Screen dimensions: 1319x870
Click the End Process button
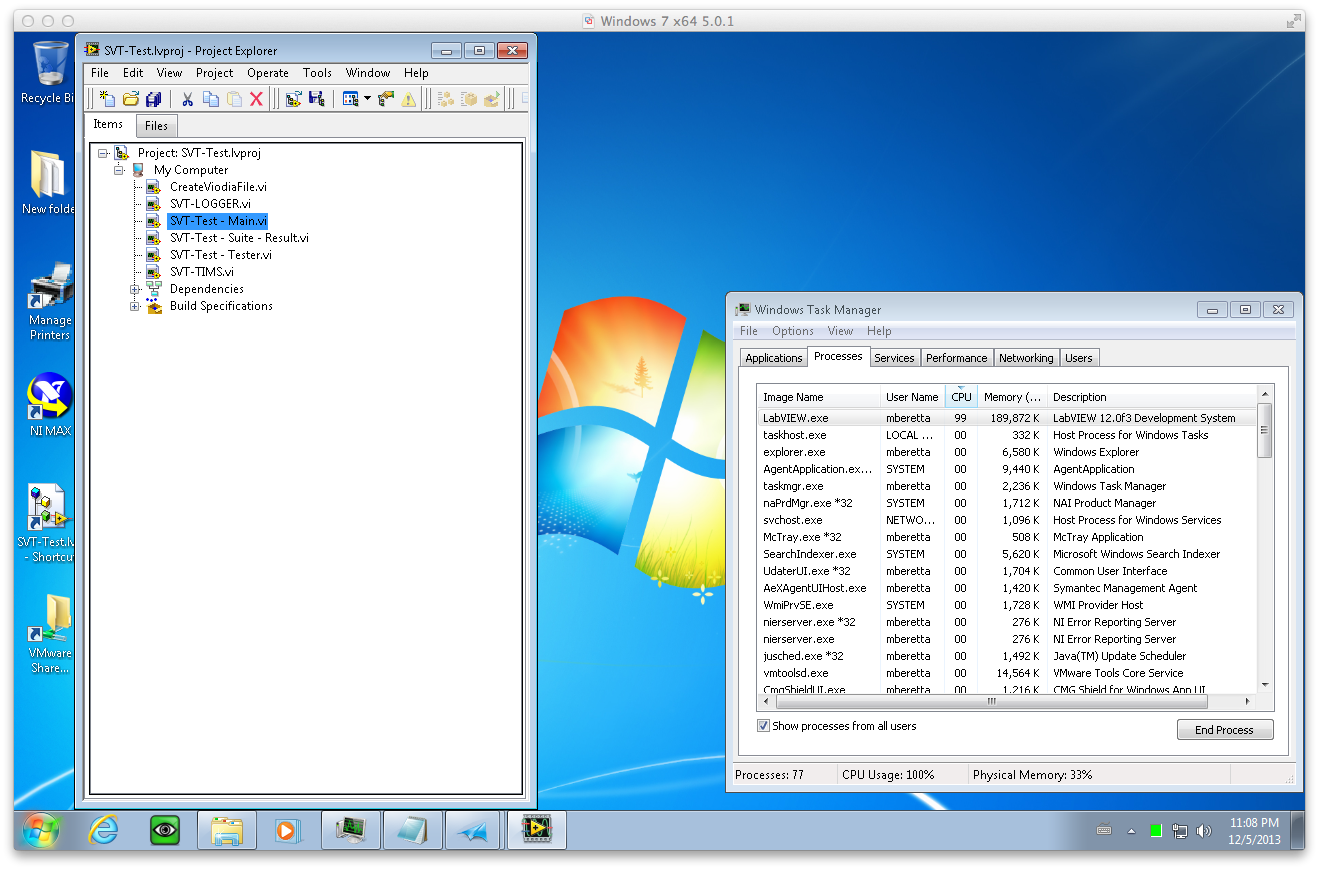[x=1225, y=730]
